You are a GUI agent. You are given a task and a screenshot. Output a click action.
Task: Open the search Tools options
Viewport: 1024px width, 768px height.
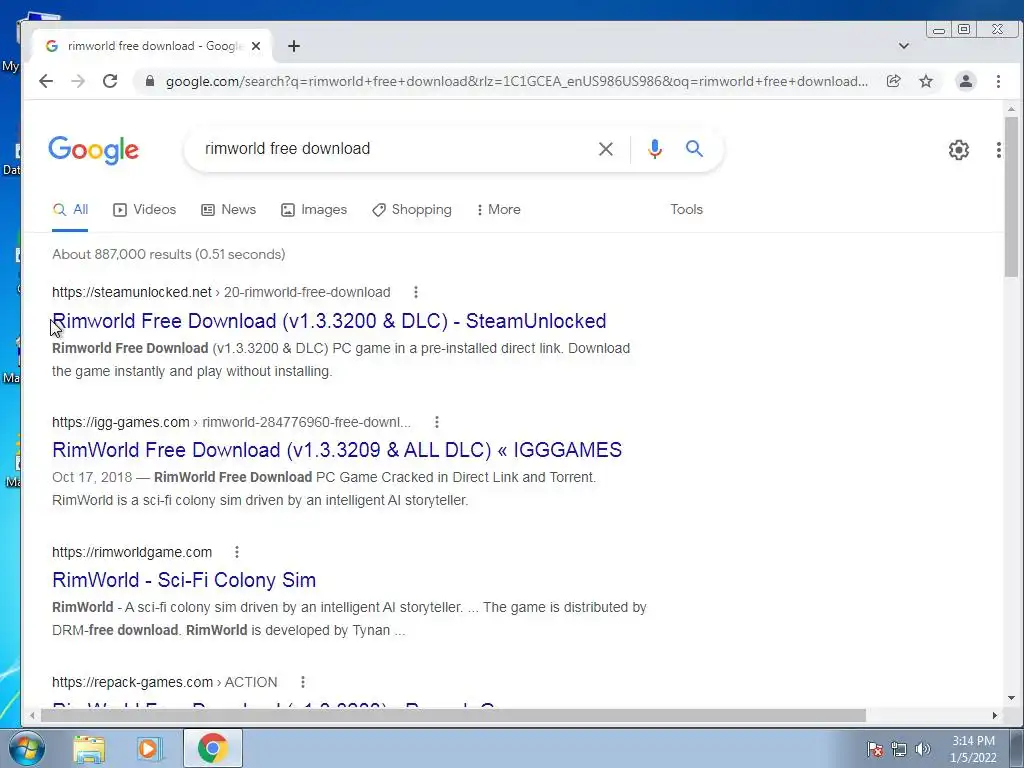(x=686, y=210)
